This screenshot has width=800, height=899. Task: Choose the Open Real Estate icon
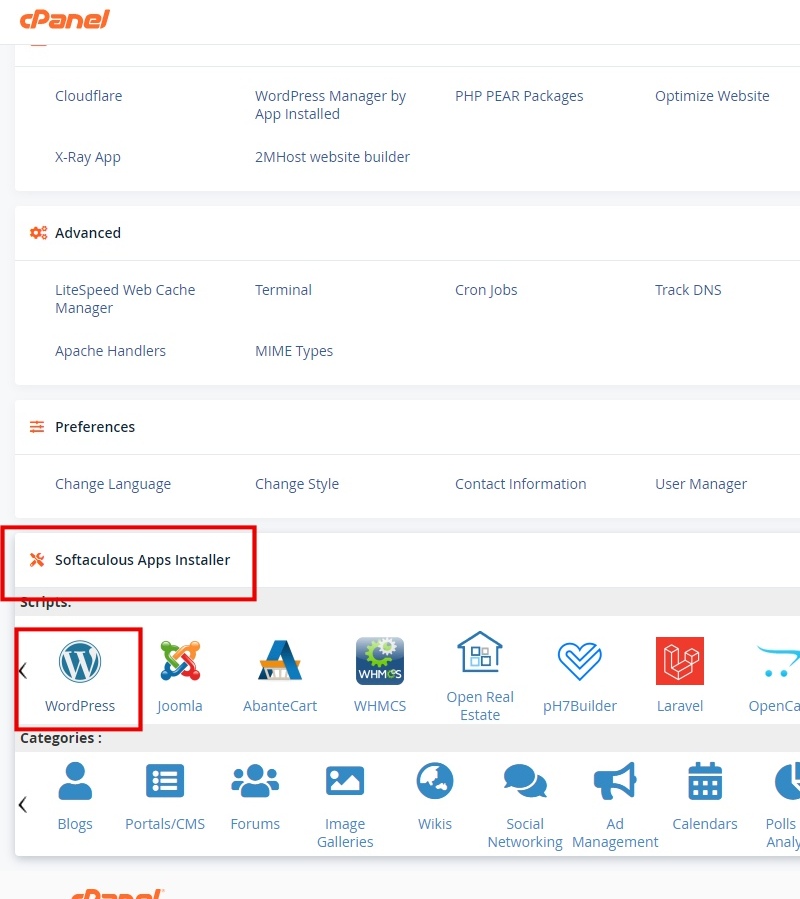click(480, 655)
